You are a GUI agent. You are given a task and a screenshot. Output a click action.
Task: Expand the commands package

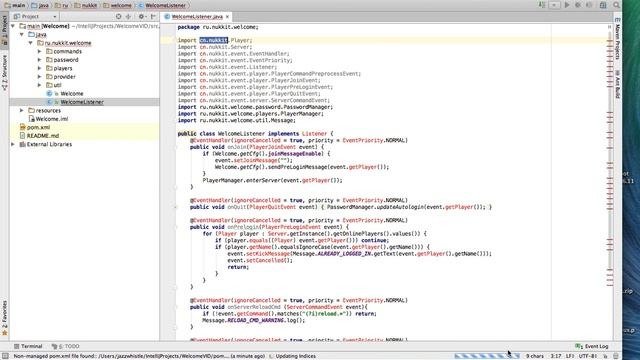[40, 51]
